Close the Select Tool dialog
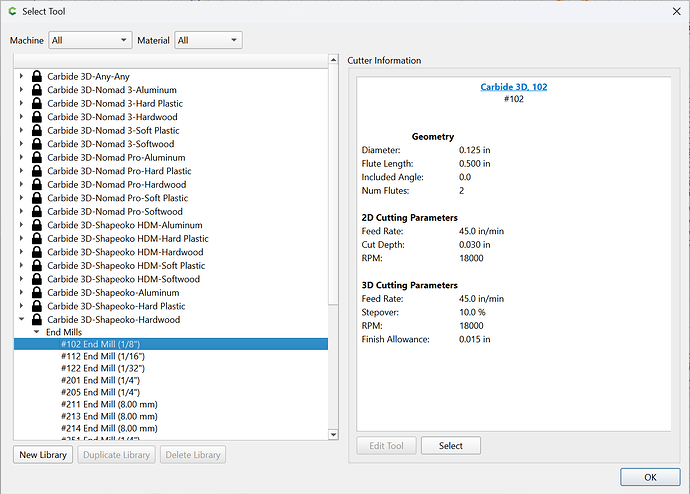This screenshot has height=494, width=690. [x=676, y=11]
